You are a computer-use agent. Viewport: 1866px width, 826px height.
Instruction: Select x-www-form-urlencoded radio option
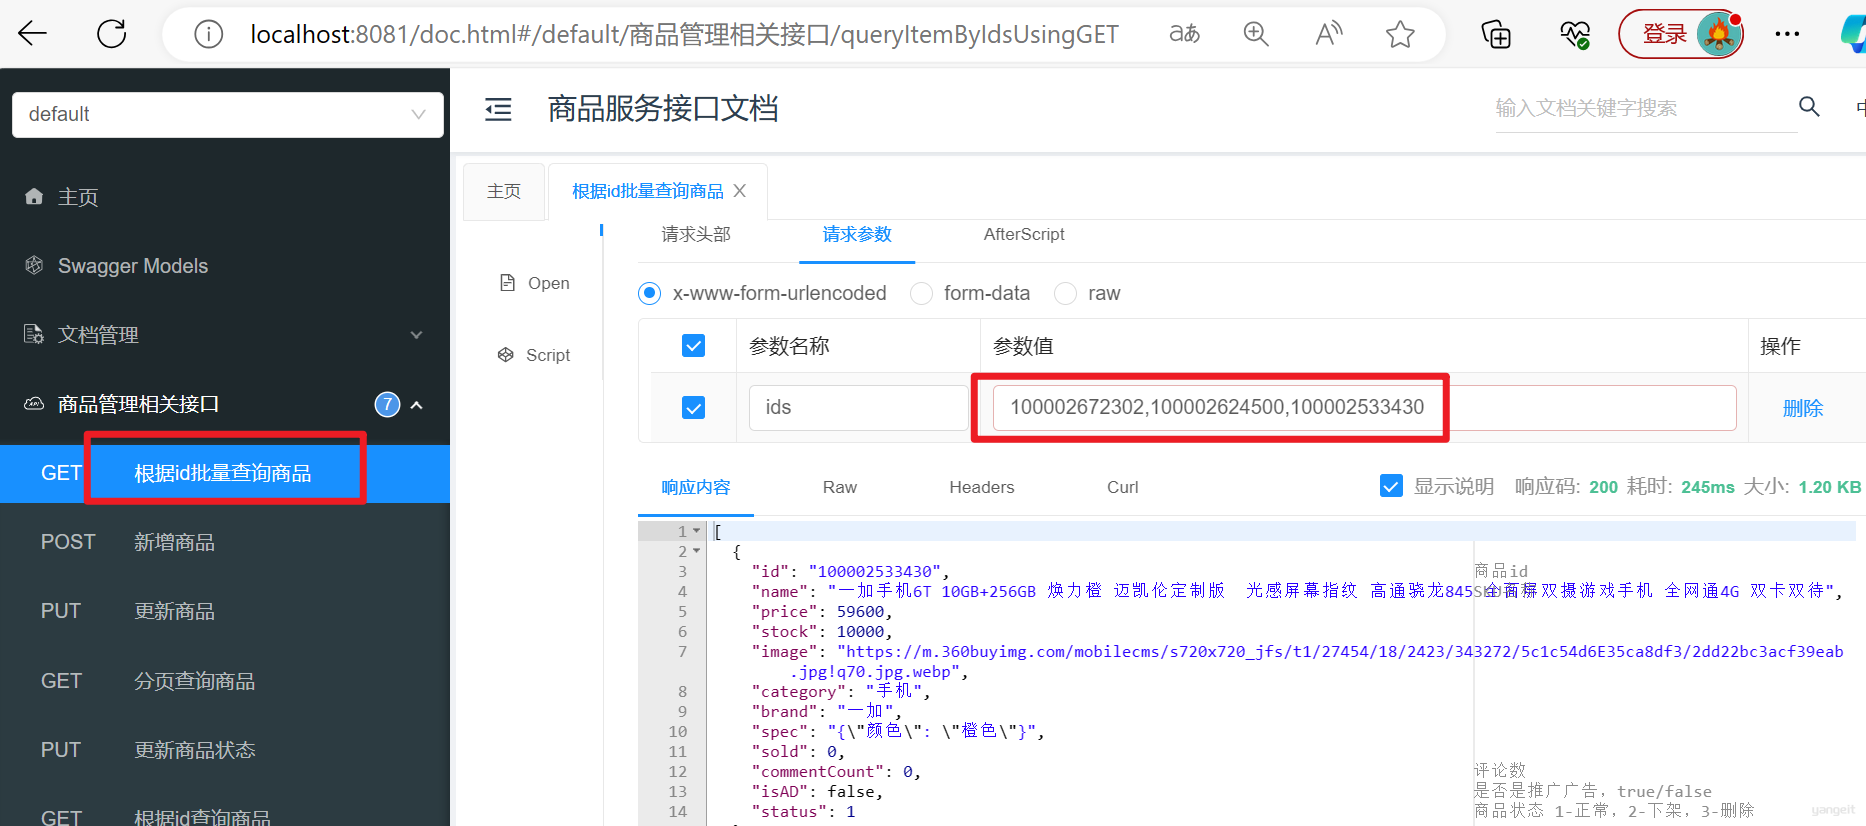pos(650,293)
